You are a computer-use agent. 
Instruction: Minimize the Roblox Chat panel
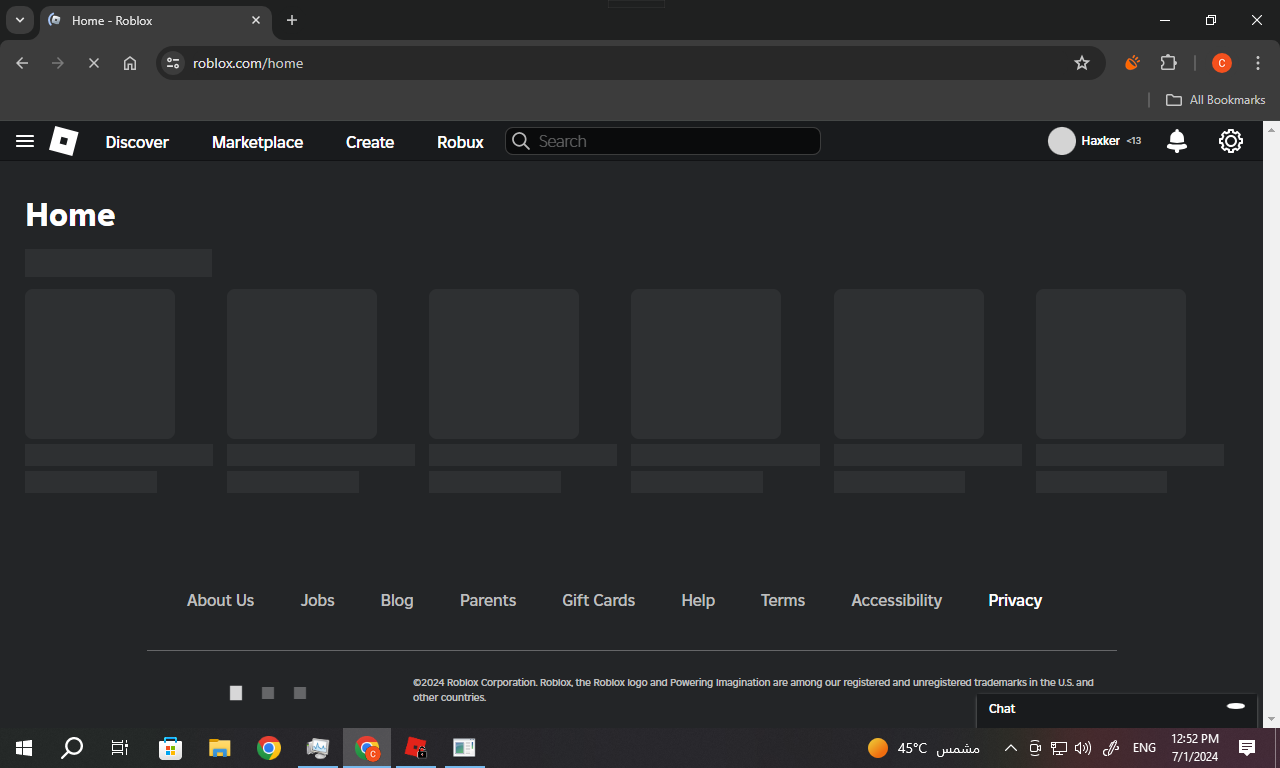tap(1236, 706)
